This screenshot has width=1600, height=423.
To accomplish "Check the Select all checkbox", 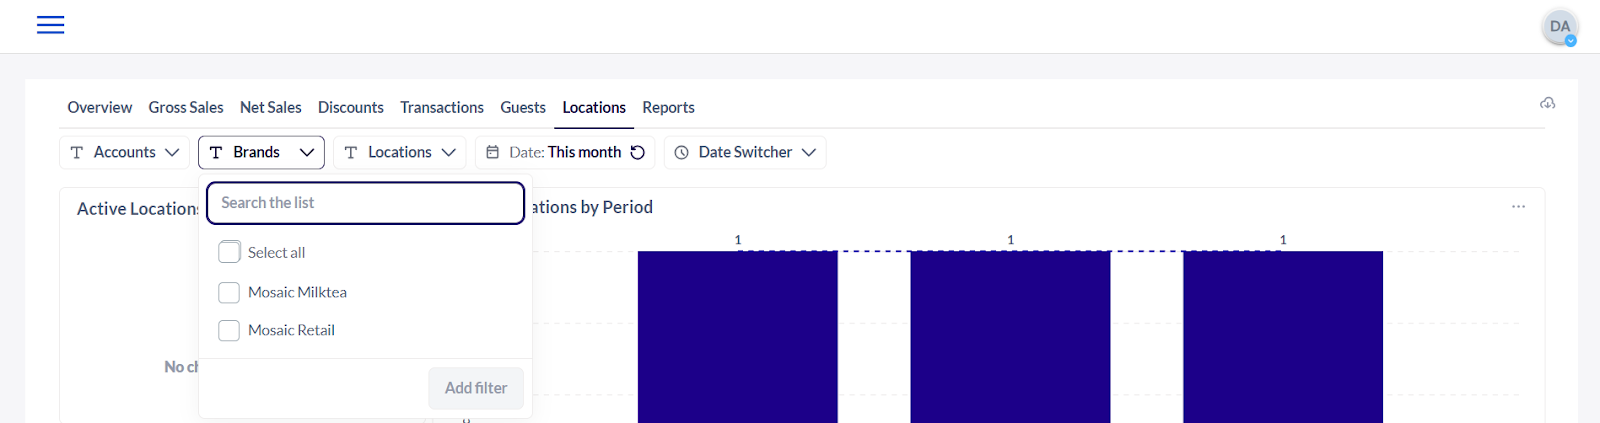I will point(229,252).
